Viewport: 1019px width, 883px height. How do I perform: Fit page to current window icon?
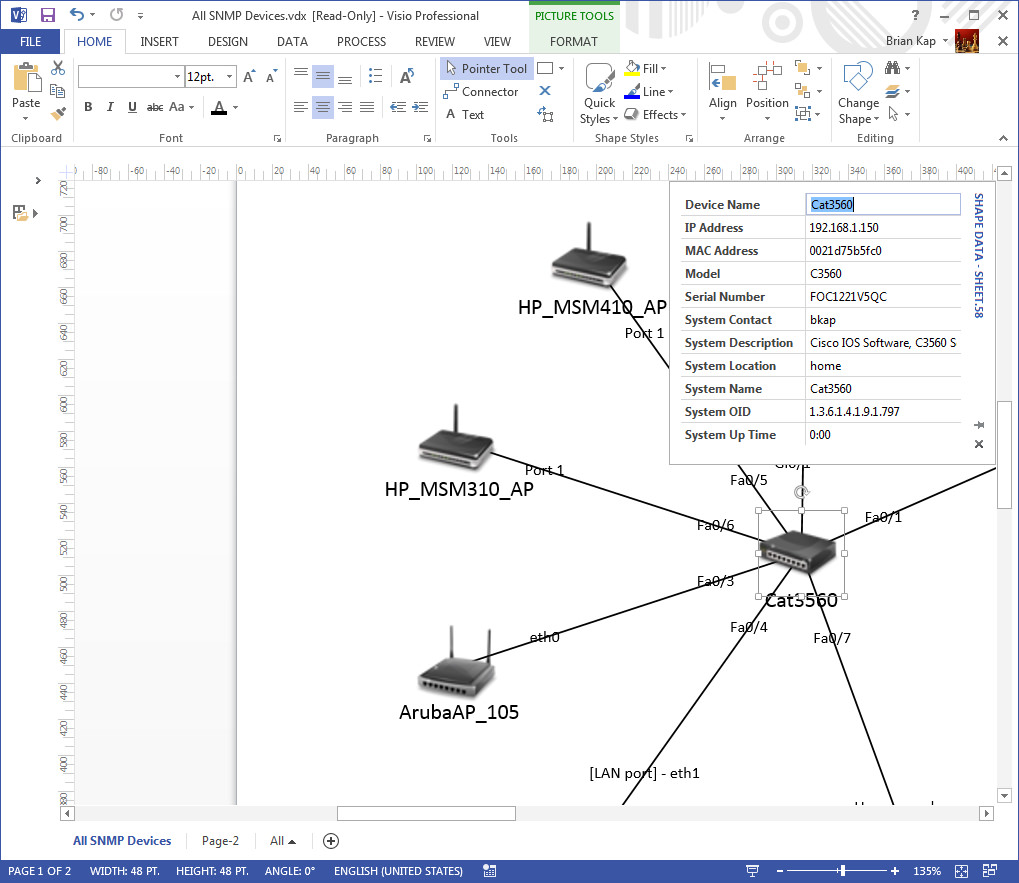(x=961, y=871)
